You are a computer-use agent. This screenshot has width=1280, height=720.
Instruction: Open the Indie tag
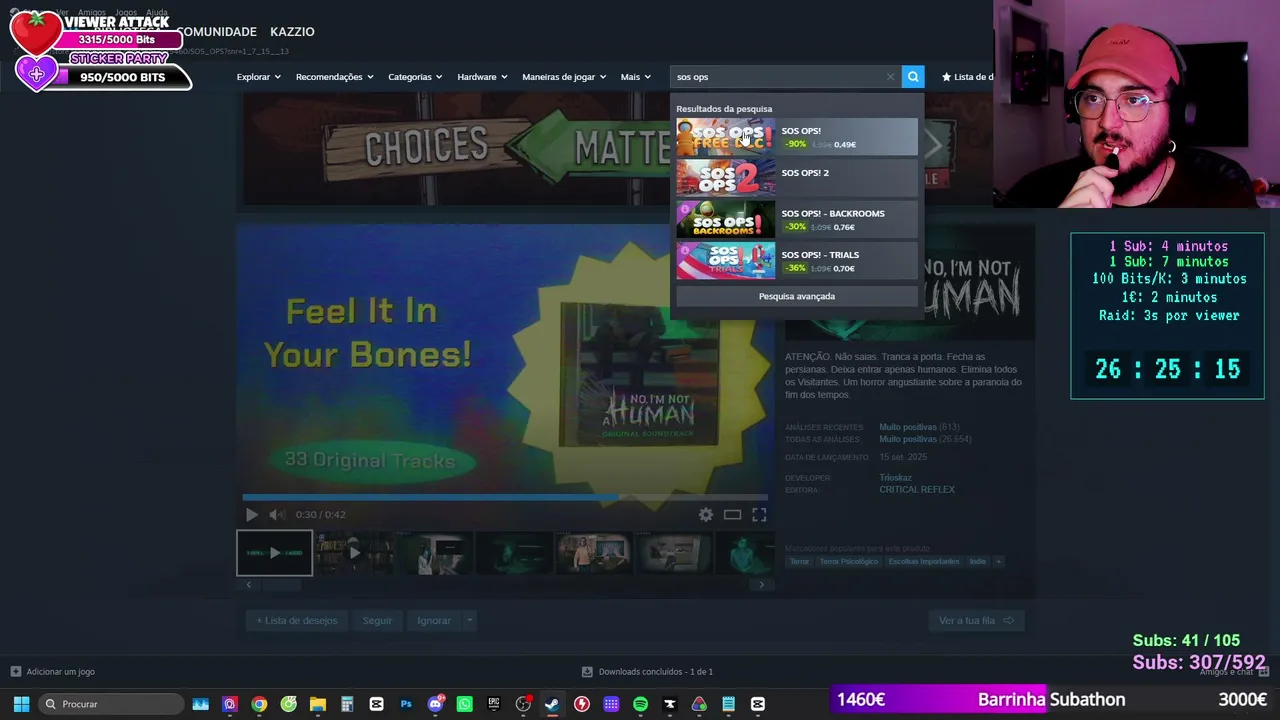(x=977, y=562)
